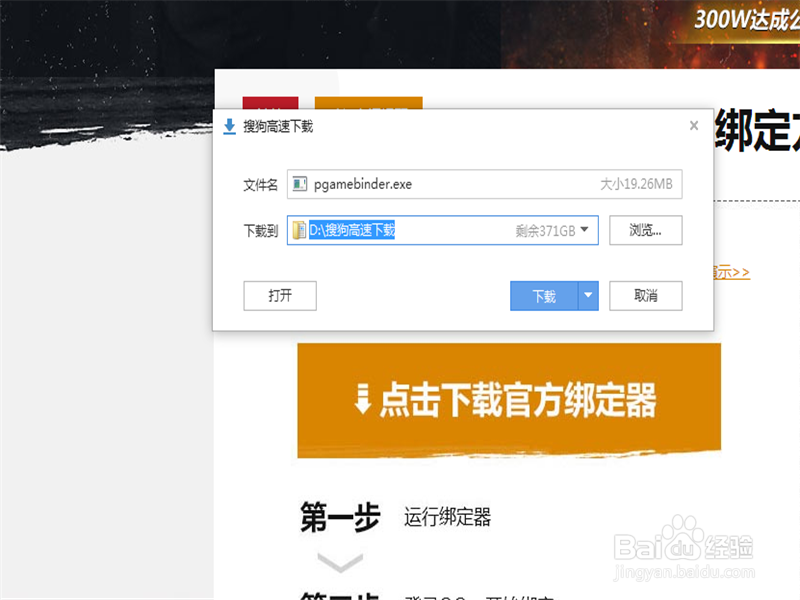Screen dimensions: 800x600
Task: Click the 点击下载官方绑定器 download banner
Action: (x=510, y=399)
